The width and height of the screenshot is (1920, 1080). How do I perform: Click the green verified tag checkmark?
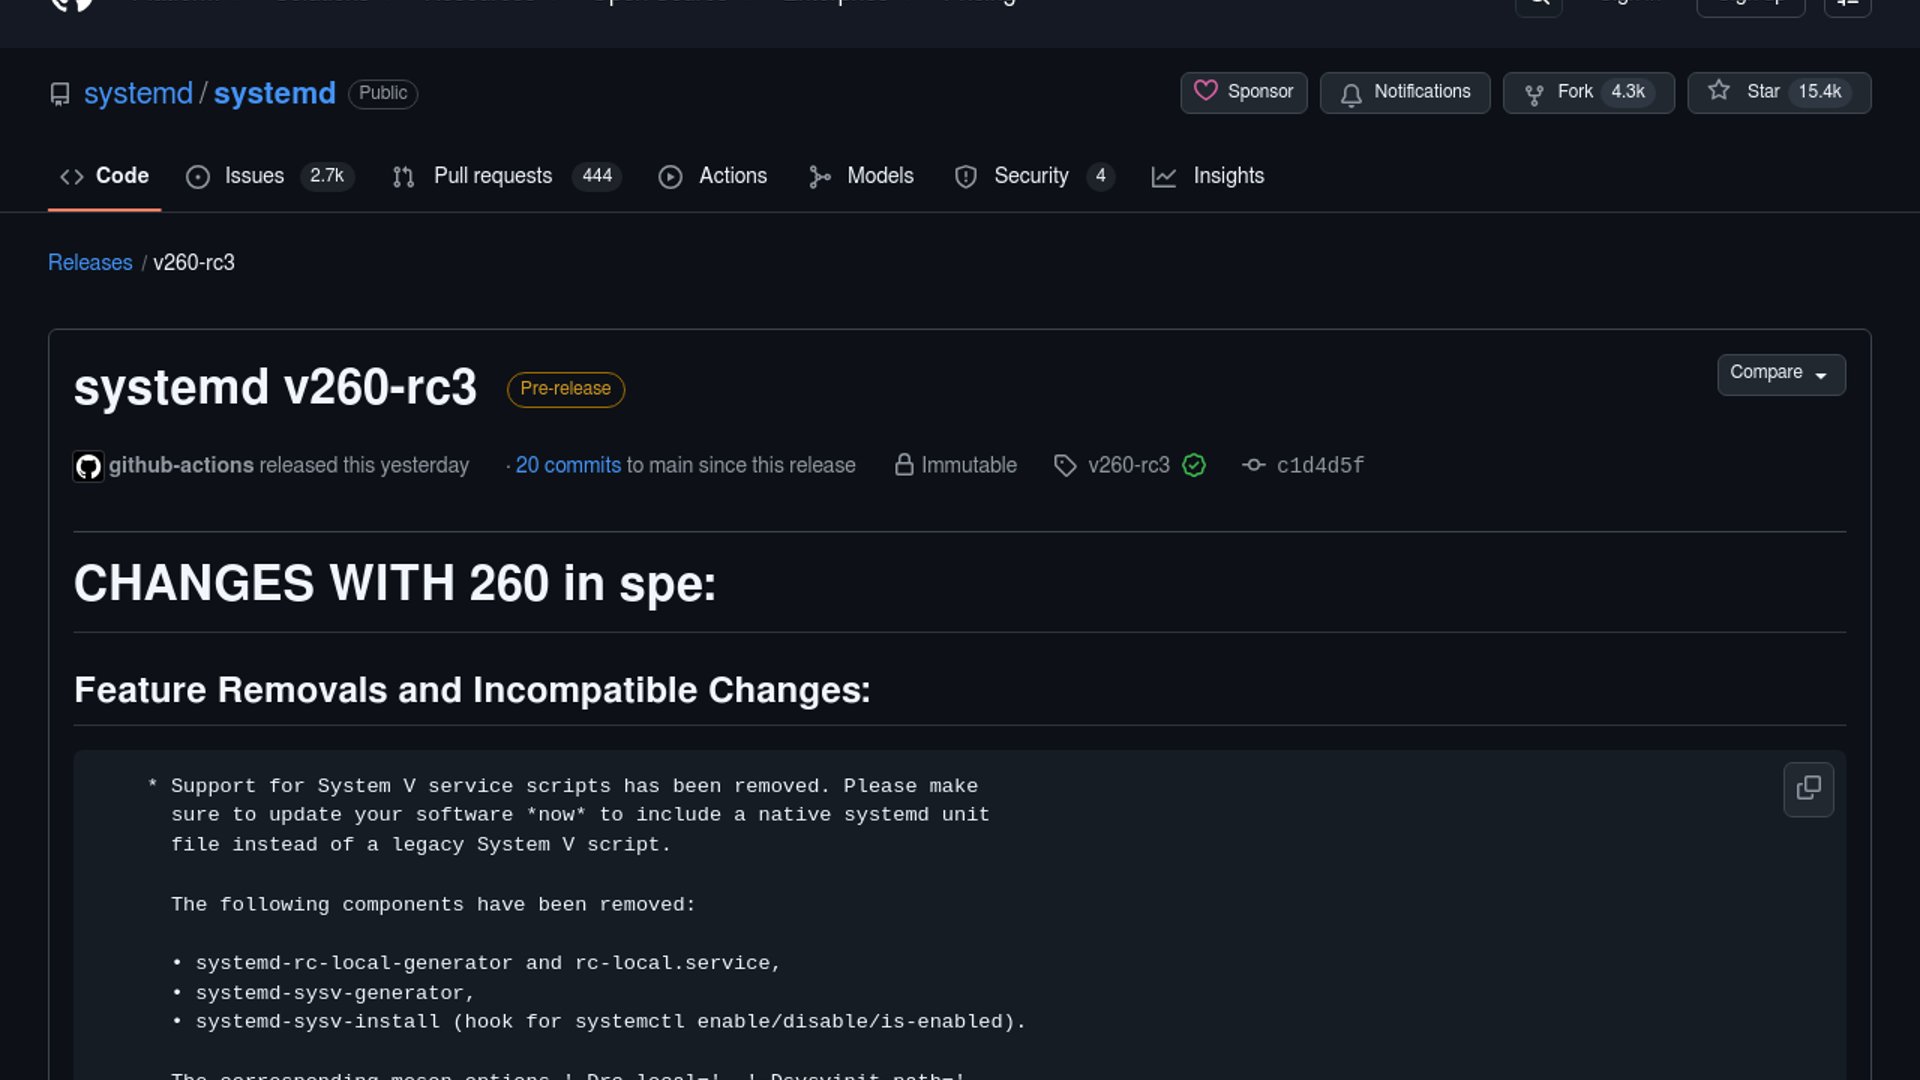(1193, 465)
